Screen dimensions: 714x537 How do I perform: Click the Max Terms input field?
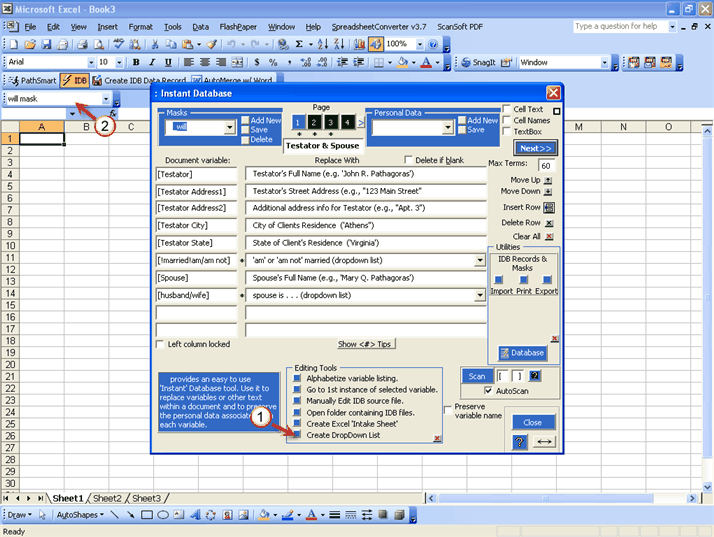coord(547,165)
